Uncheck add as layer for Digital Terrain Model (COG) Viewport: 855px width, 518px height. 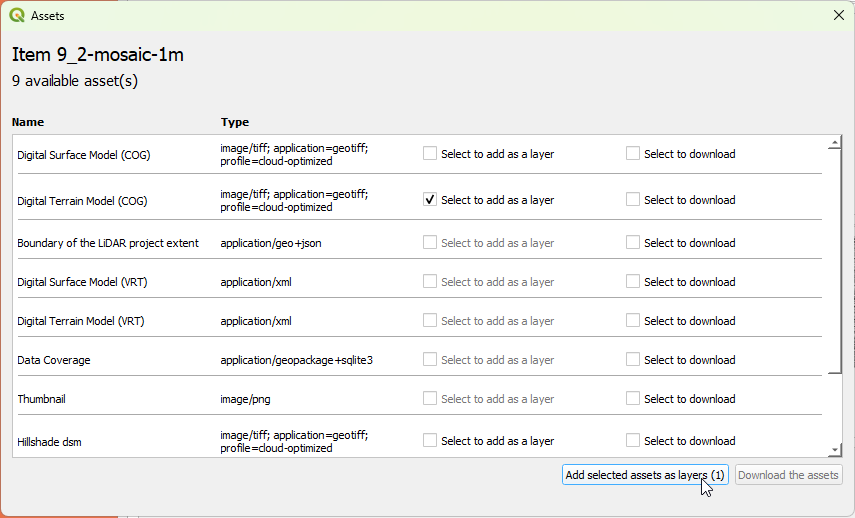coord(430,200)
